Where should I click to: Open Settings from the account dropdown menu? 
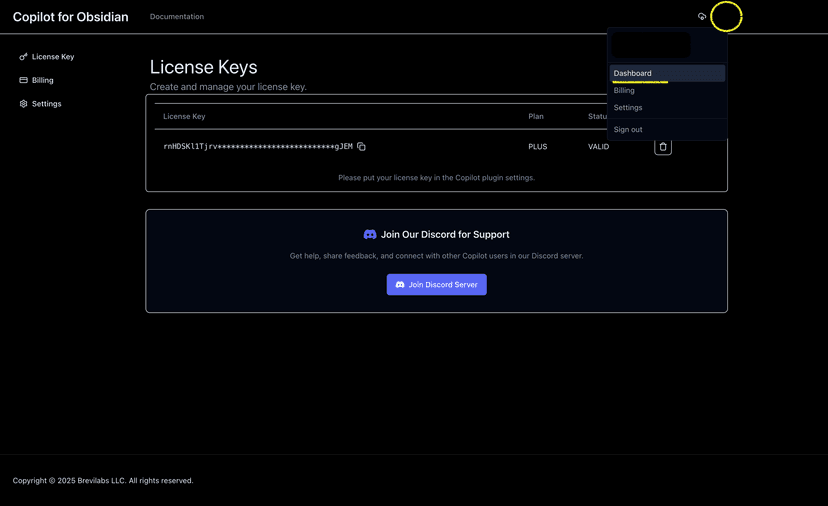click(628, 107)
